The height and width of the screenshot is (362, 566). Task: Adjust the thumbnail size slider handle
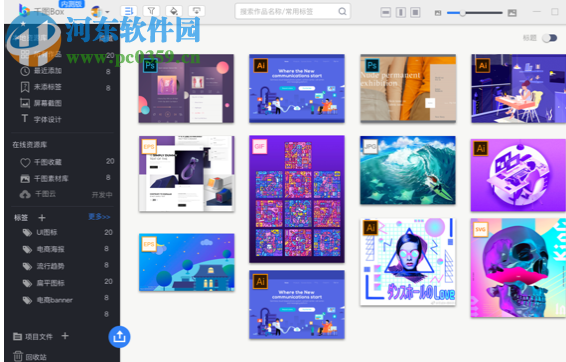tap(462, 13)
